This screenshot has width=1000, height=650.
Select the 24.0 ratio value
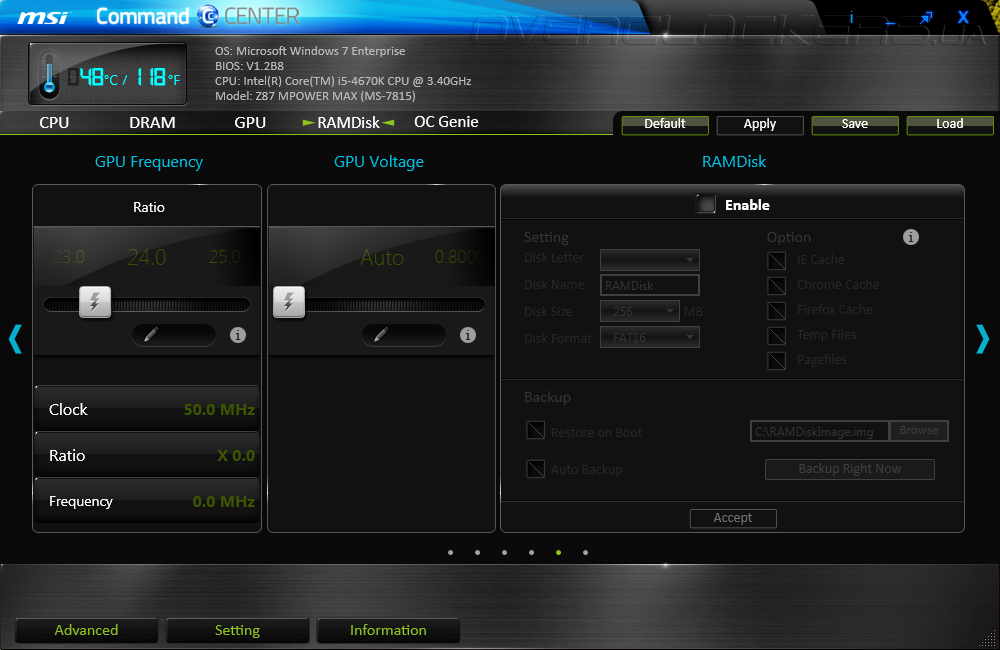tap(147, 257)
